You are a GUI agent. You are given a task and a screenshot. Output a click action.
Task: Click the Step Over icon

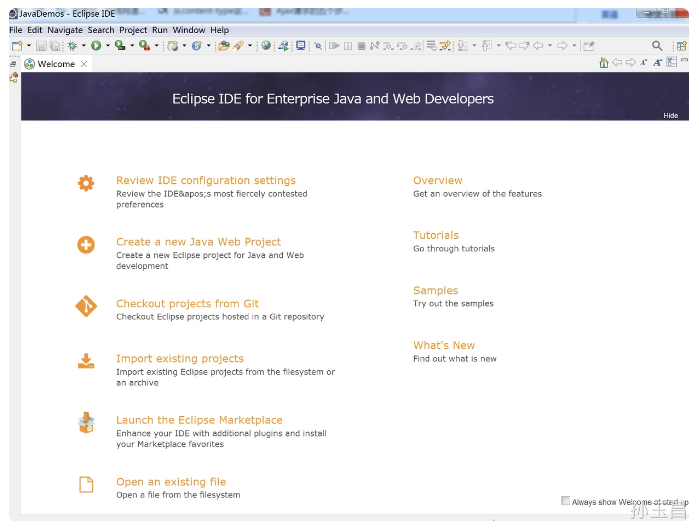tap(402, 46)
